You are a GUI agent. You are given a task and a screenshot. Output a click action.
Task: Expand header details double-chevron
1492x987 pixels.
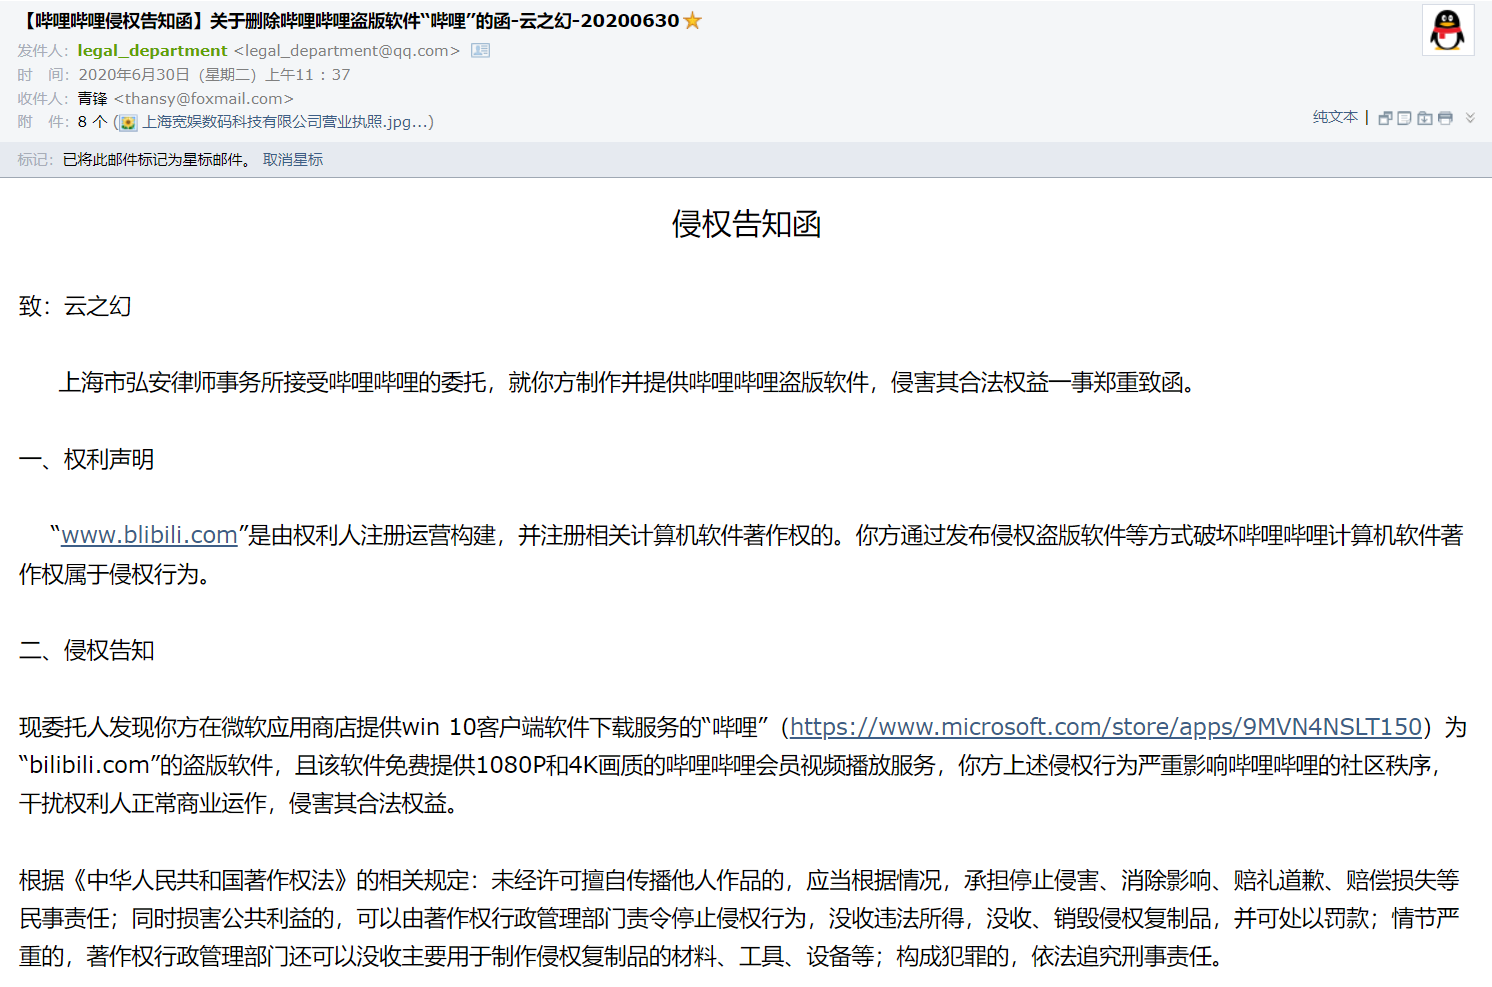(x=1470, y=118)
